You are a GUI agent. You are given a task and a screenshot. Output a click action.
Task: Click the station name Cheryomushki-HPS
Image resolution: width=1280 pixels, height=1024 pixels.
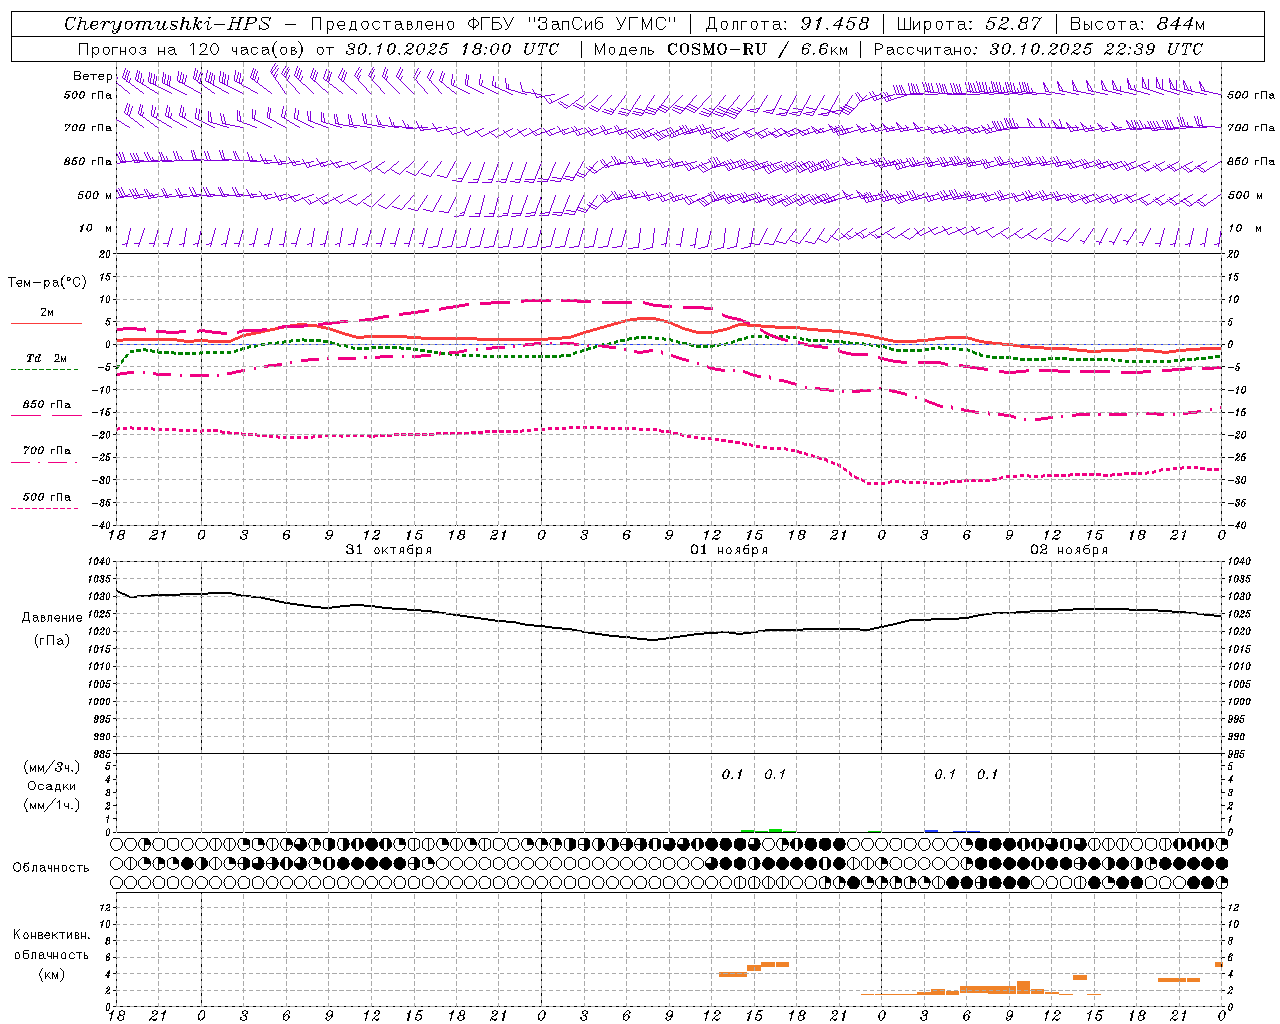click(x=167, y=24)
